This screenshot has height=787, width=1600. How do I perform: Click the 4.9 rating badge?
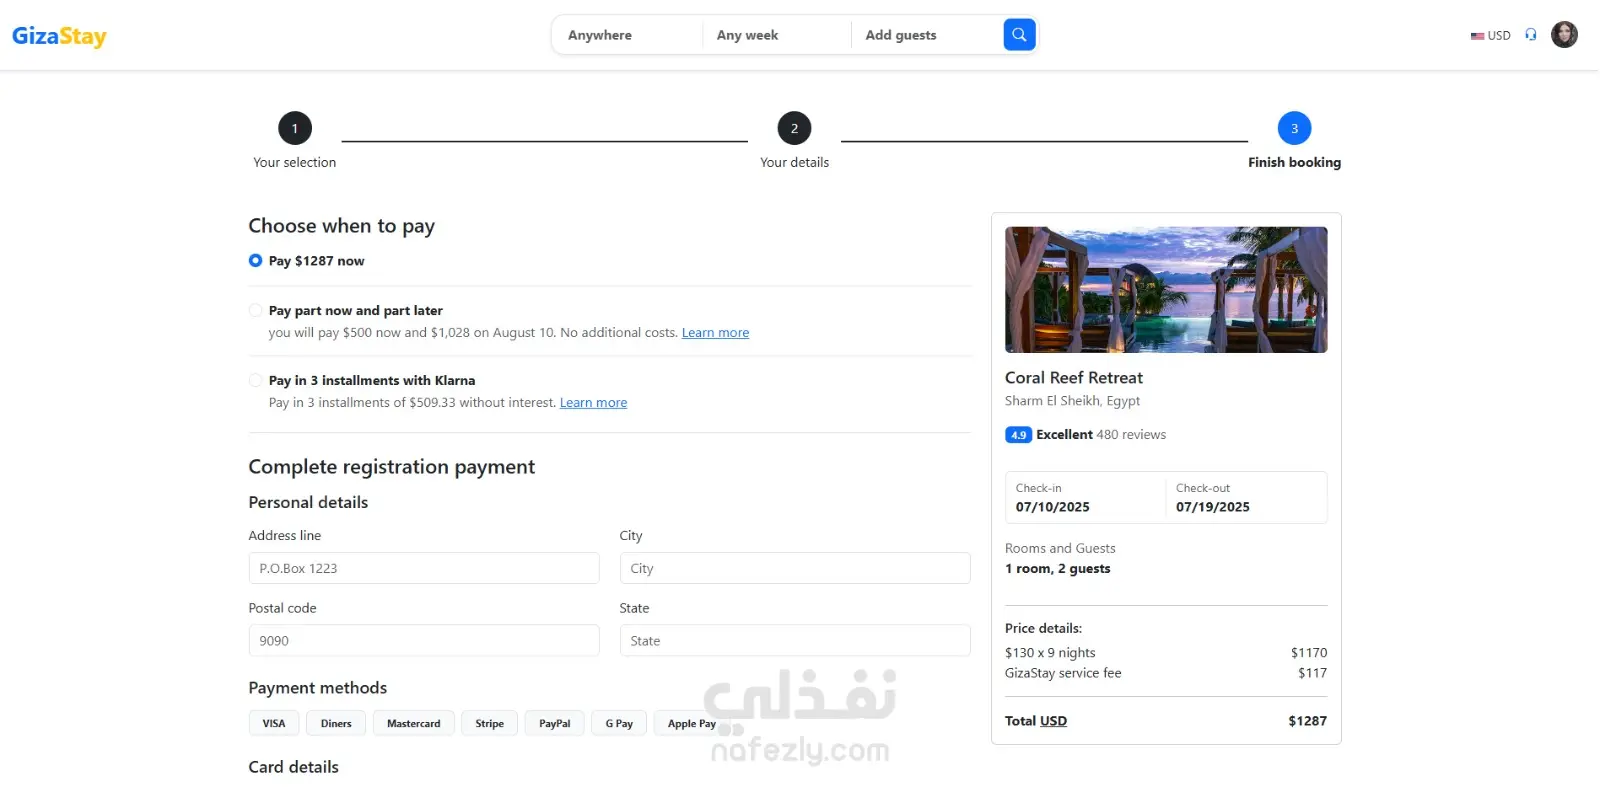(x=1018, y=435)
